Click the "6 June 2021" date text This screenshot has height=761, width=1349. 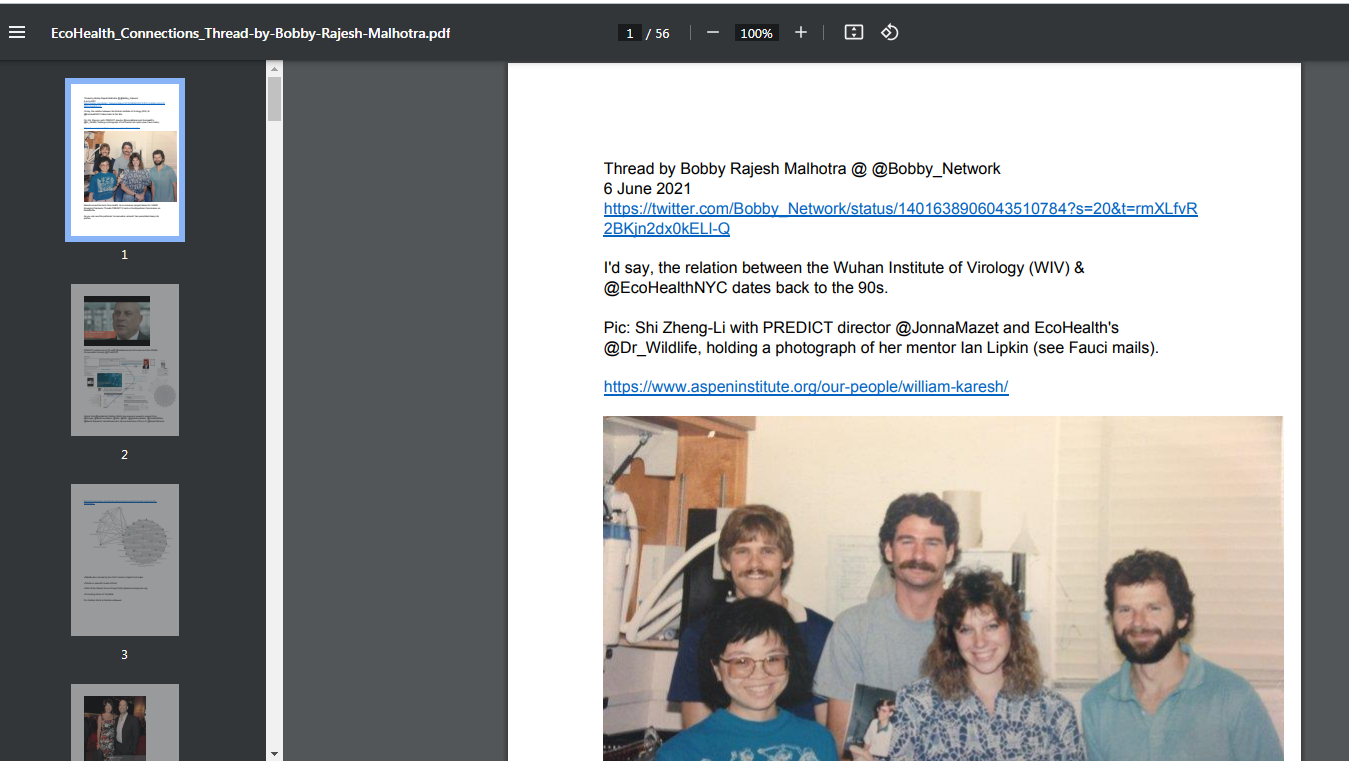pos(647,188)
